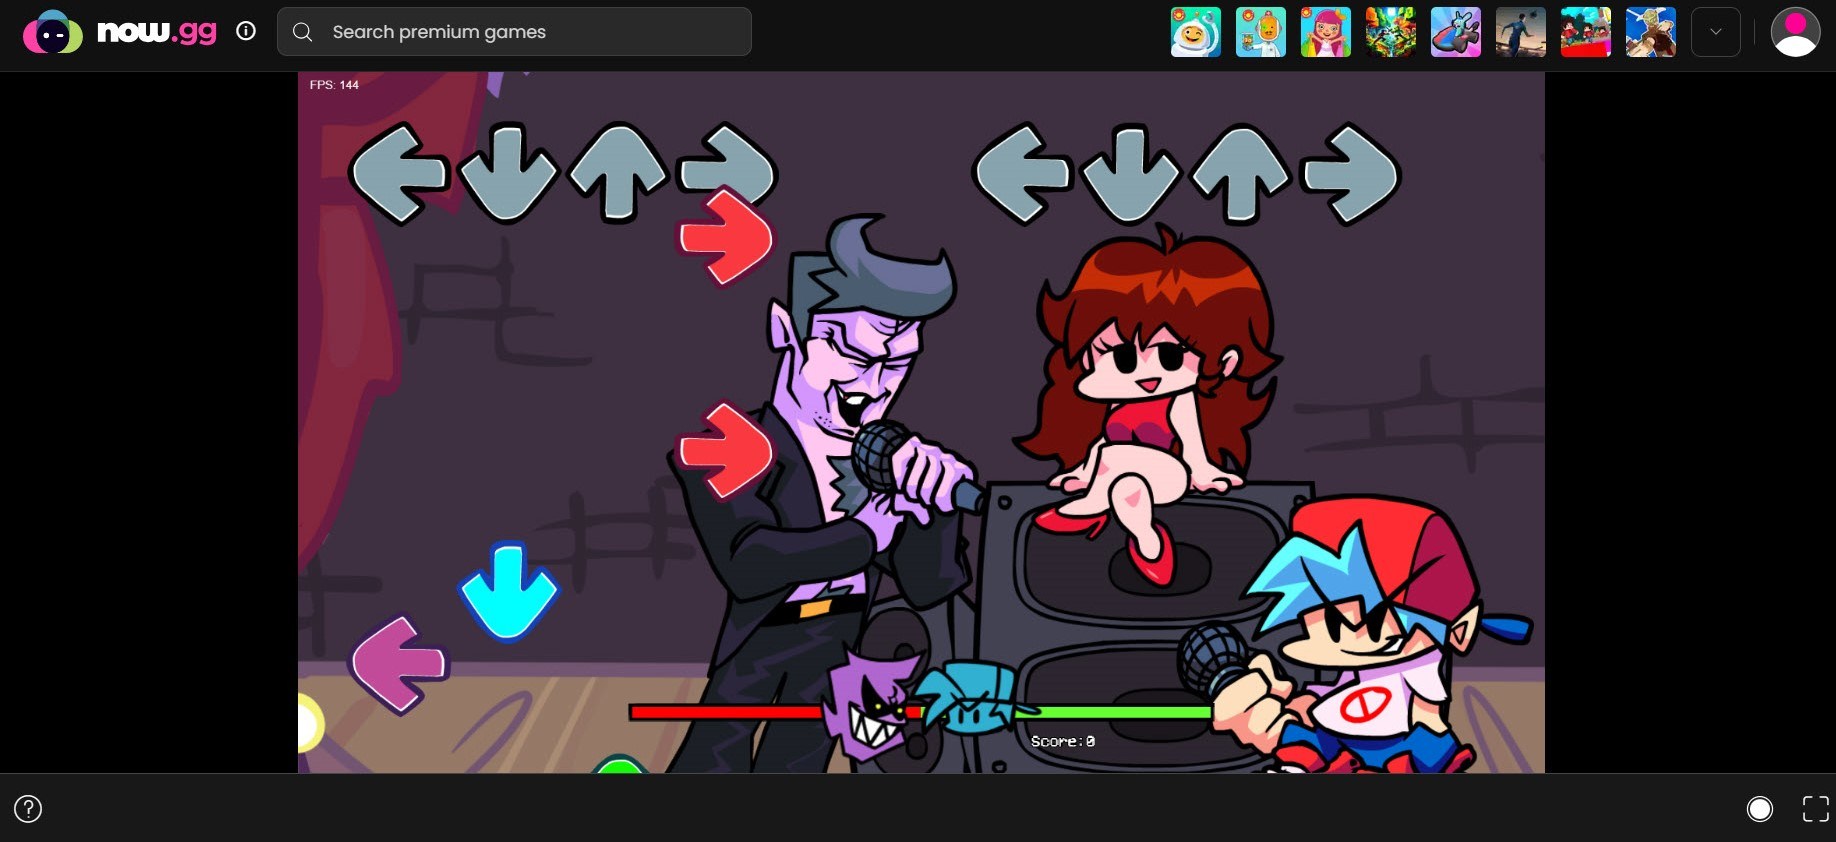
Task: Open the astronaut game thumbnail
Action: pos(1196,32)
